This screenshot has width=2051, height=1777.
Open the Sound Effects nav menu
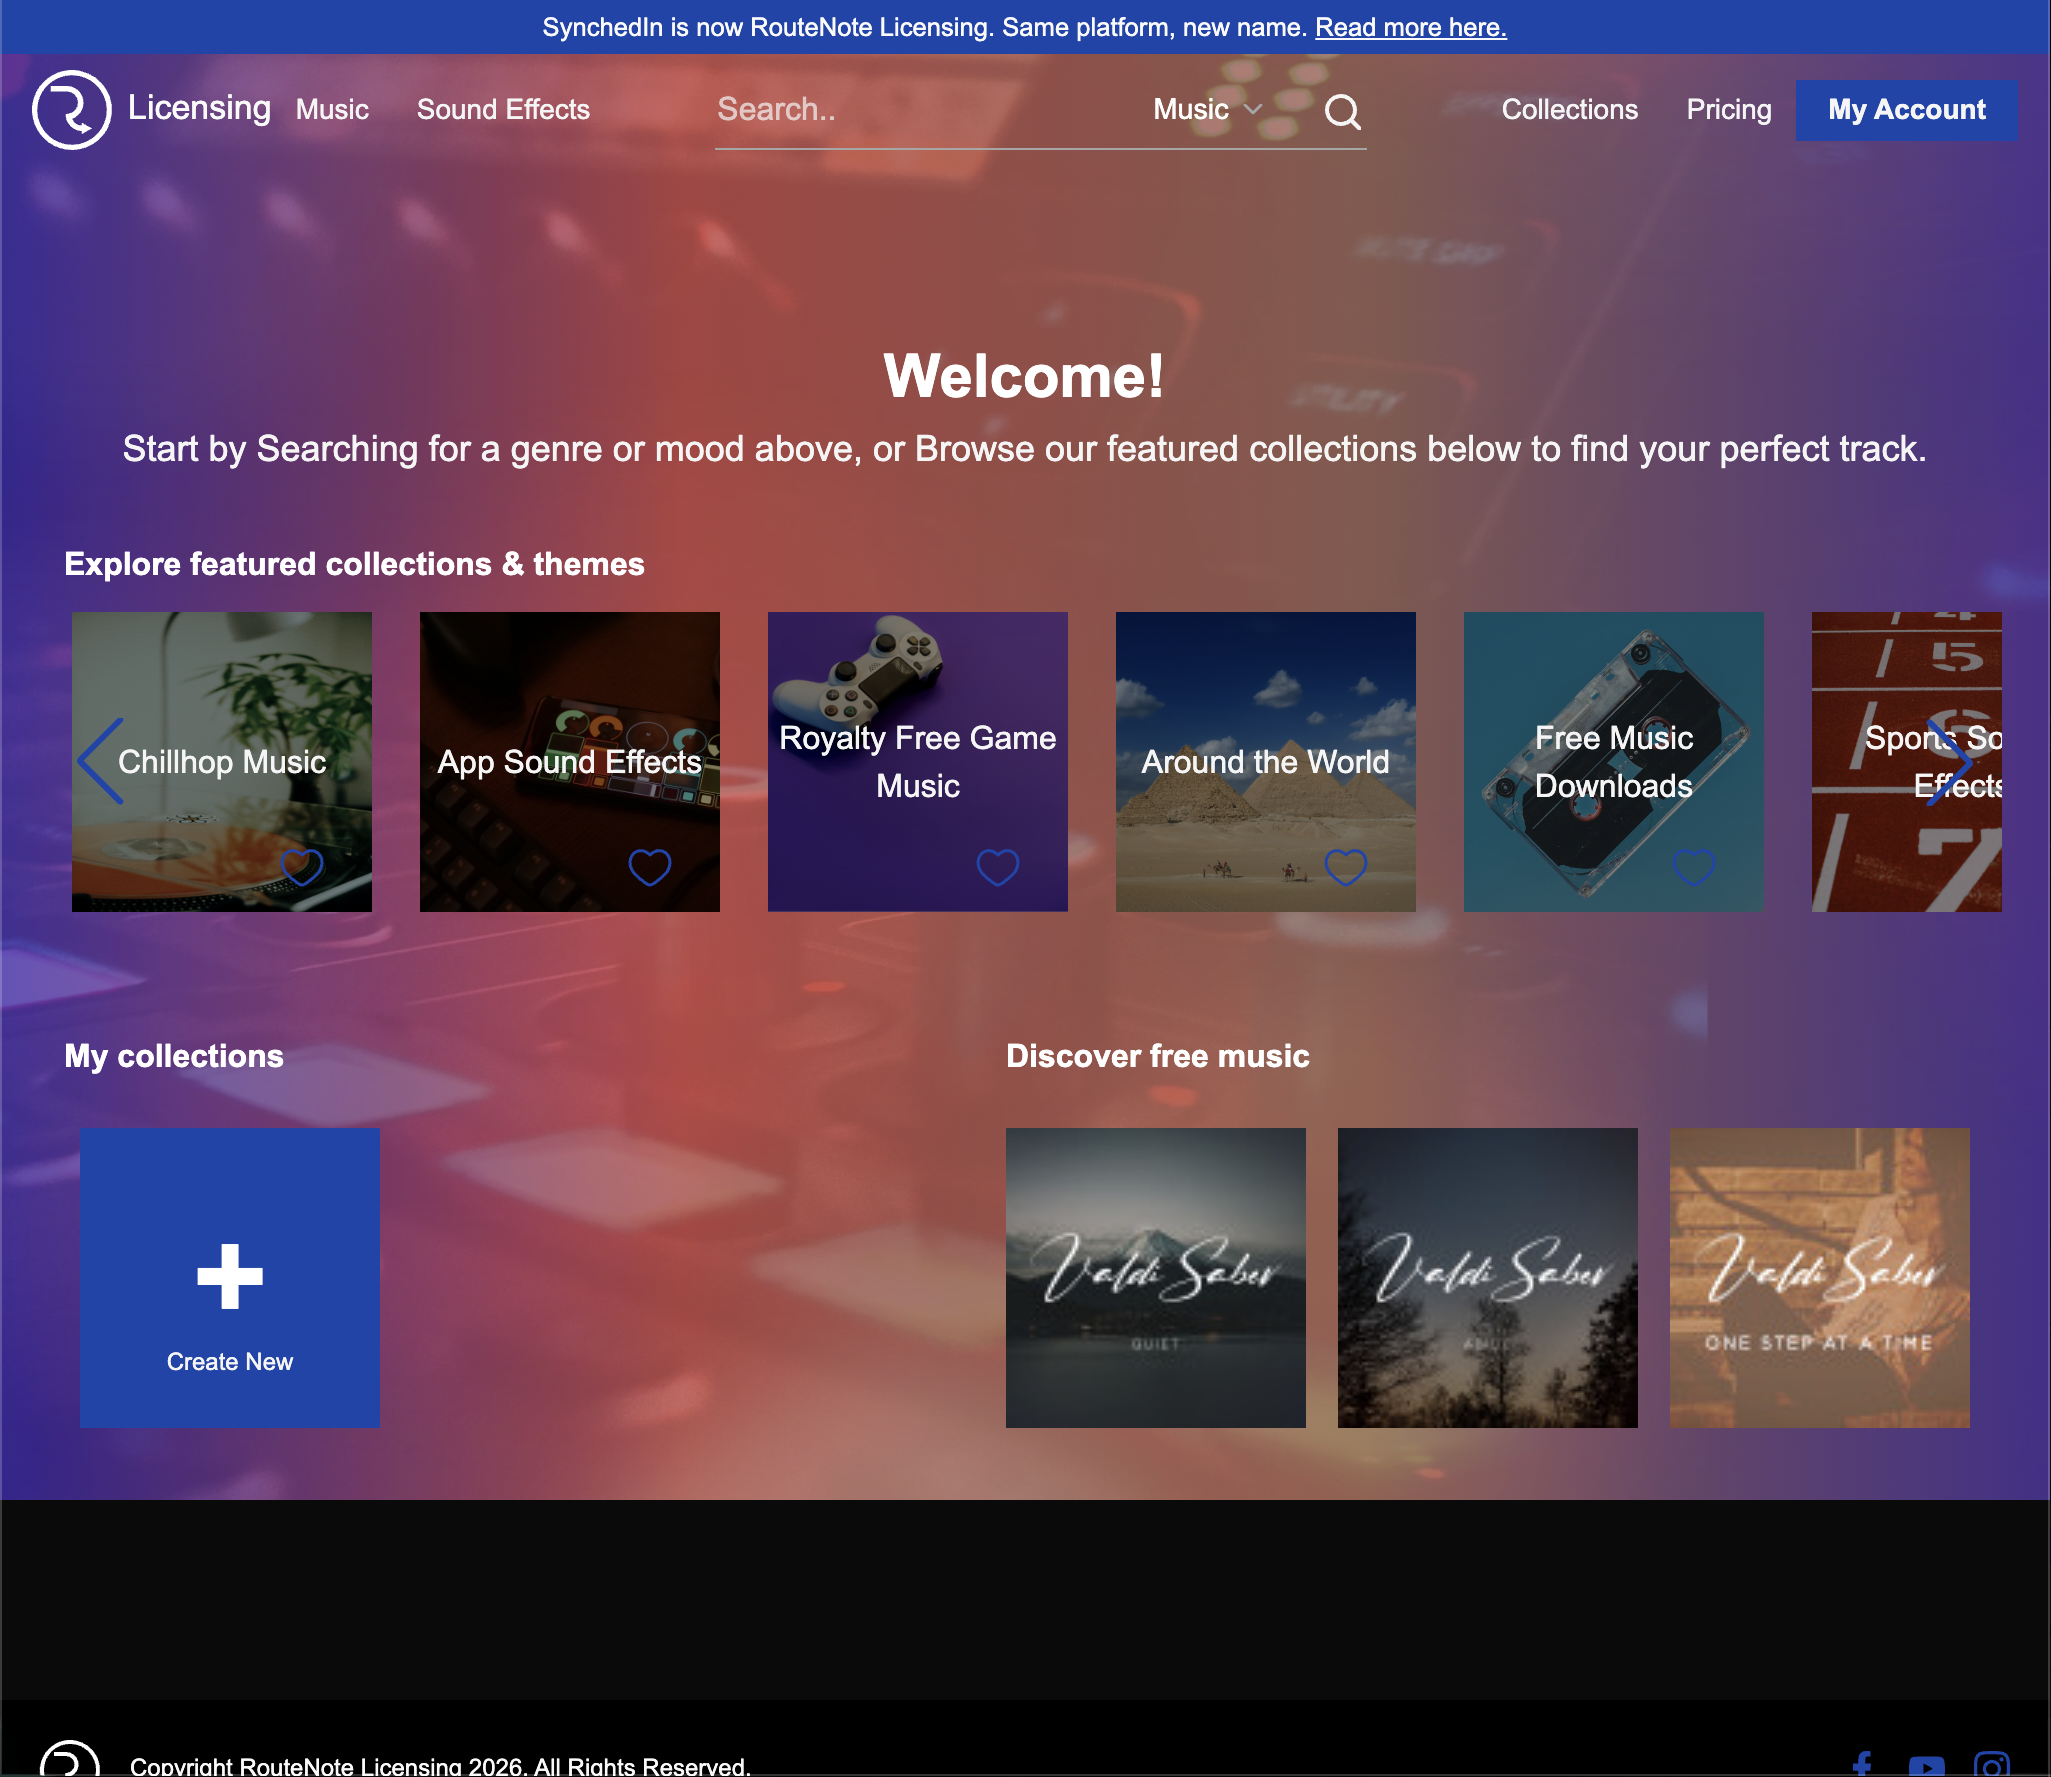[x=503, y=110]
